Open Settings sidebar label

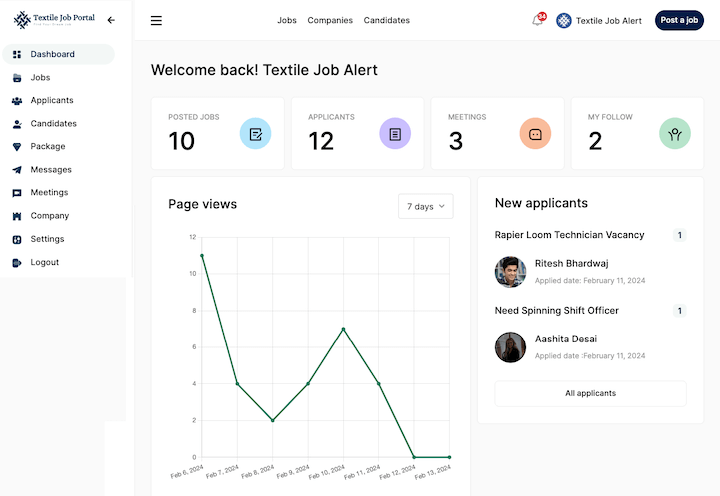(47, 239)
